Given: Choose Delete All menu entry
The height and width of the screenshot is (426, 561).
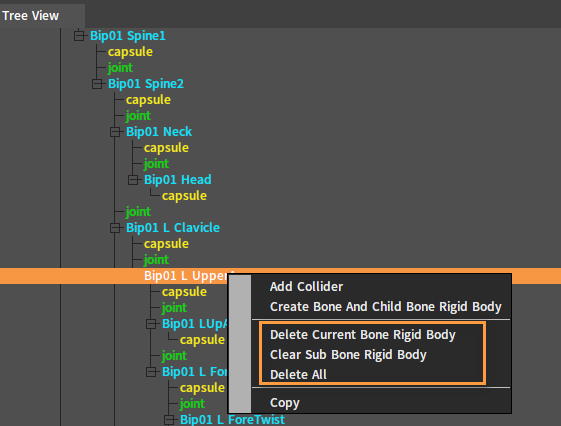Looking at the screenshot, I should [x=298, y=374].
